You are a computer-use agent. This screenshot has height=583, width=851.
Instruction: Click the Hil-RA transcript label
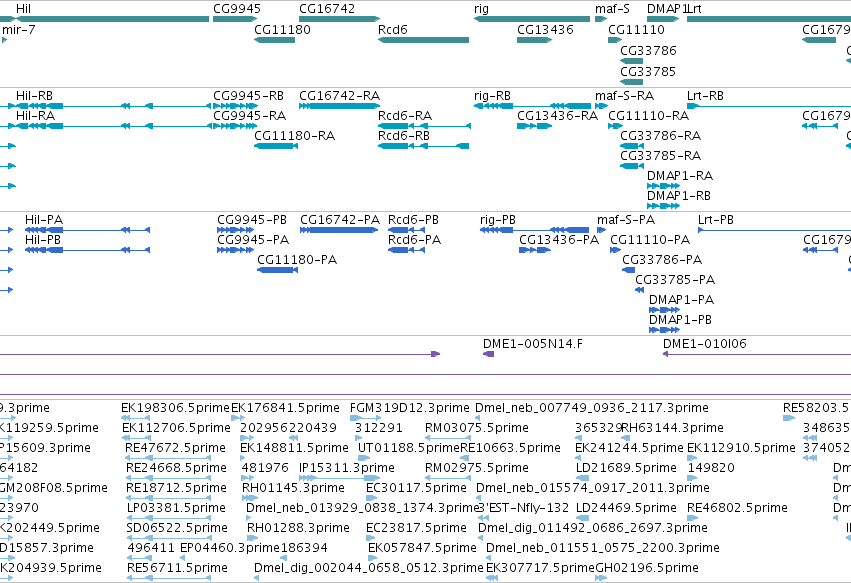35,116
